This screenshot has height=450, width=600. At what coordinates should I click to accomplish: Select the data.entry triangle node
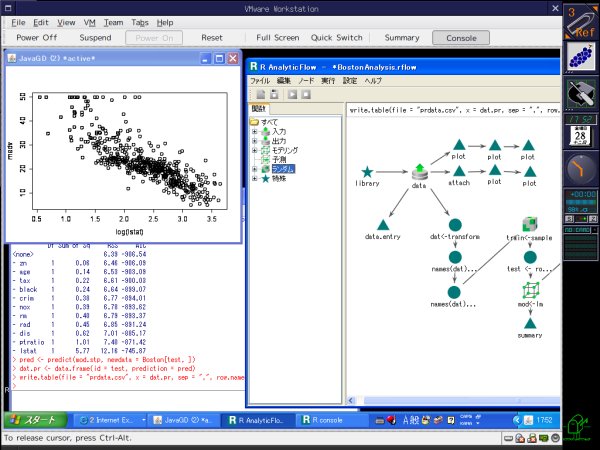coord(383,225)
